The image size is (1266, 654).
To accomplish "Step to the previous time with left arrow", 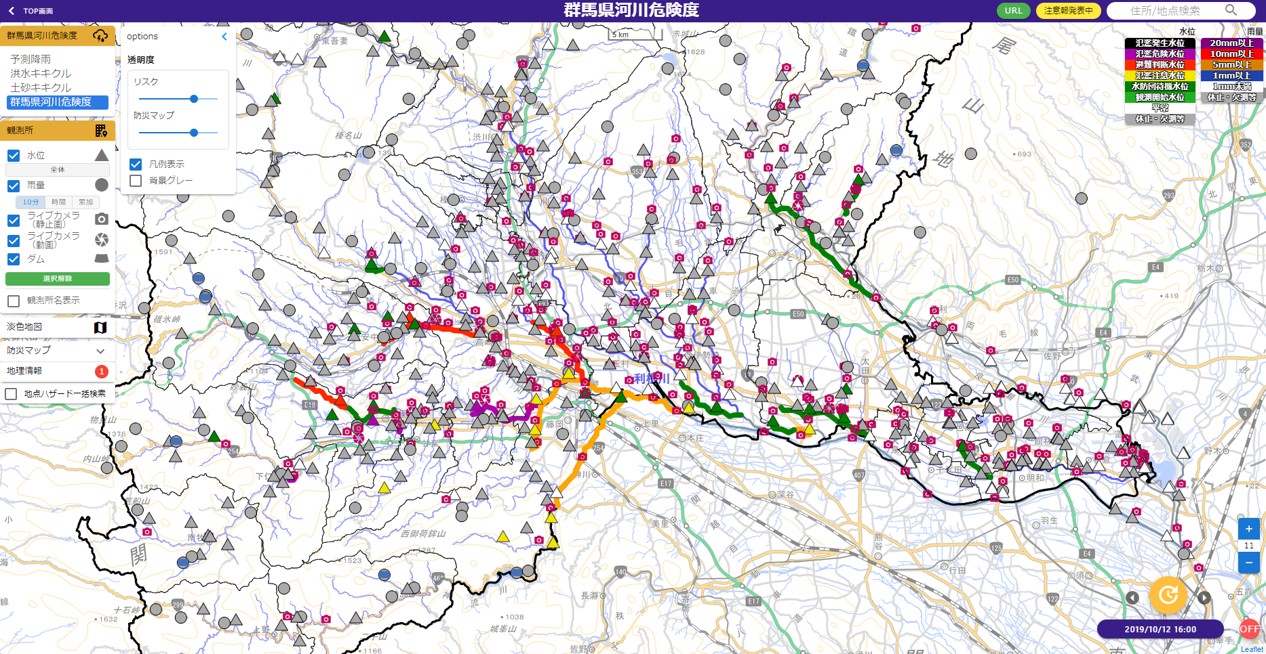I will [x=1132, y=598].
